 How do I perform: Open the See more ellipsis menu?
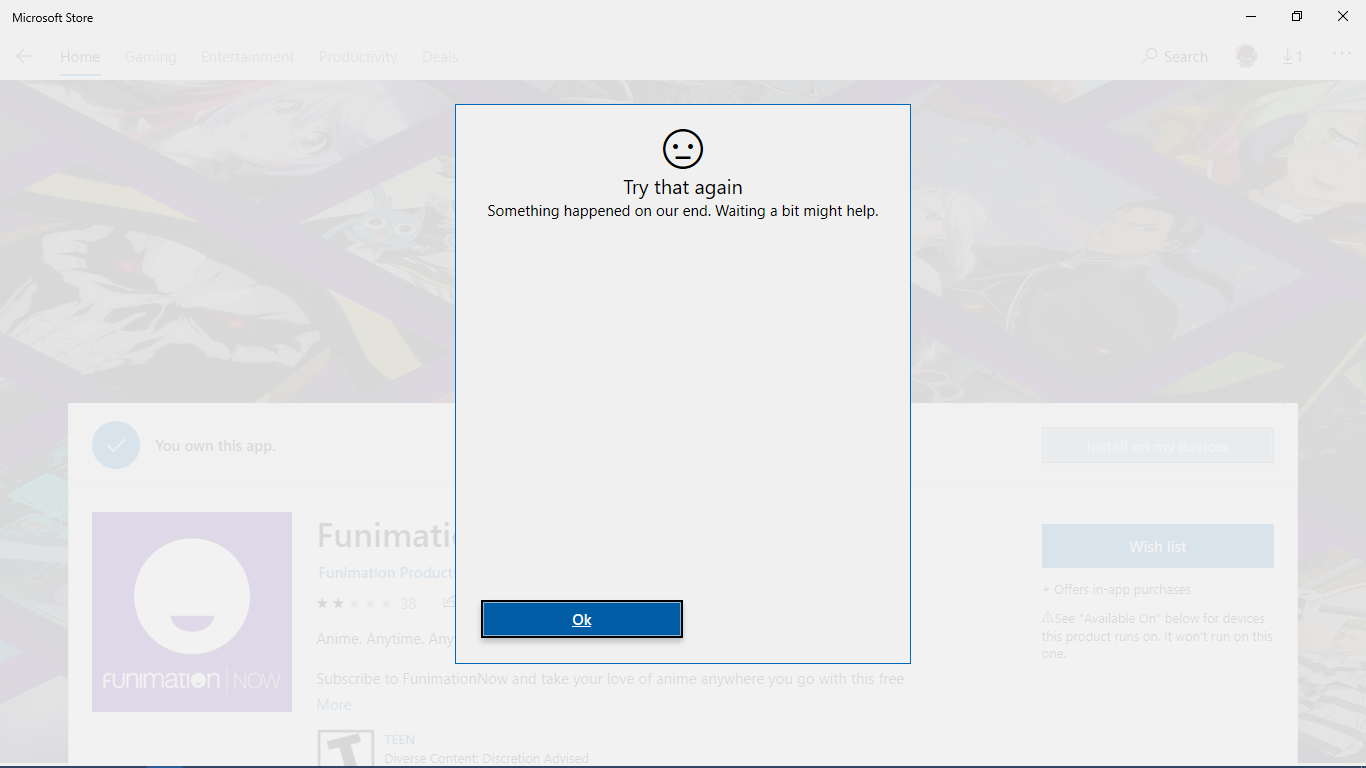point(1342,54)
